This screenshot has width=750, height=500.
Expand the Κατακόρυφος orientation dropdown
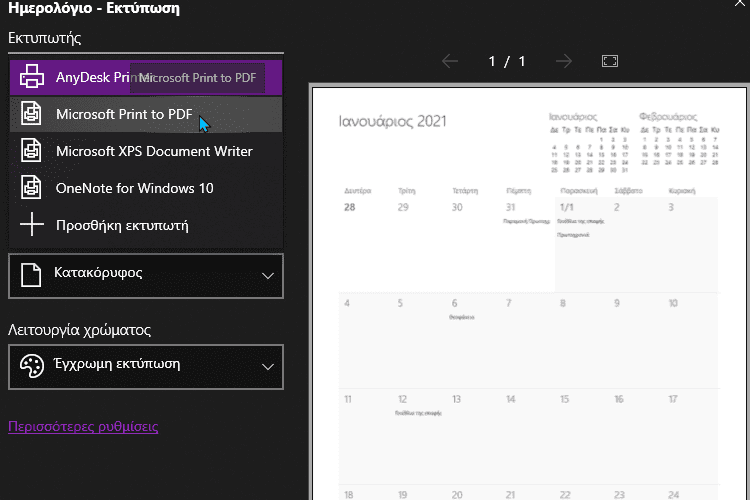[x=267, y=275]
